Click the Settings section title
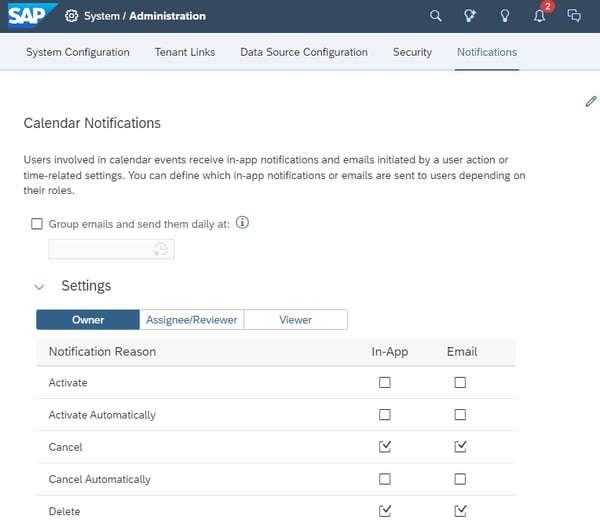Image resolution: width=600 pixels, height=523 pixels. tap(86, 286)
